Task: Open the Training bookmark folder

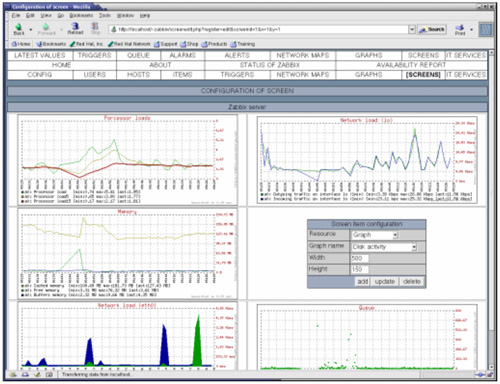Action: pyautogui.click(x=242, y=44)
